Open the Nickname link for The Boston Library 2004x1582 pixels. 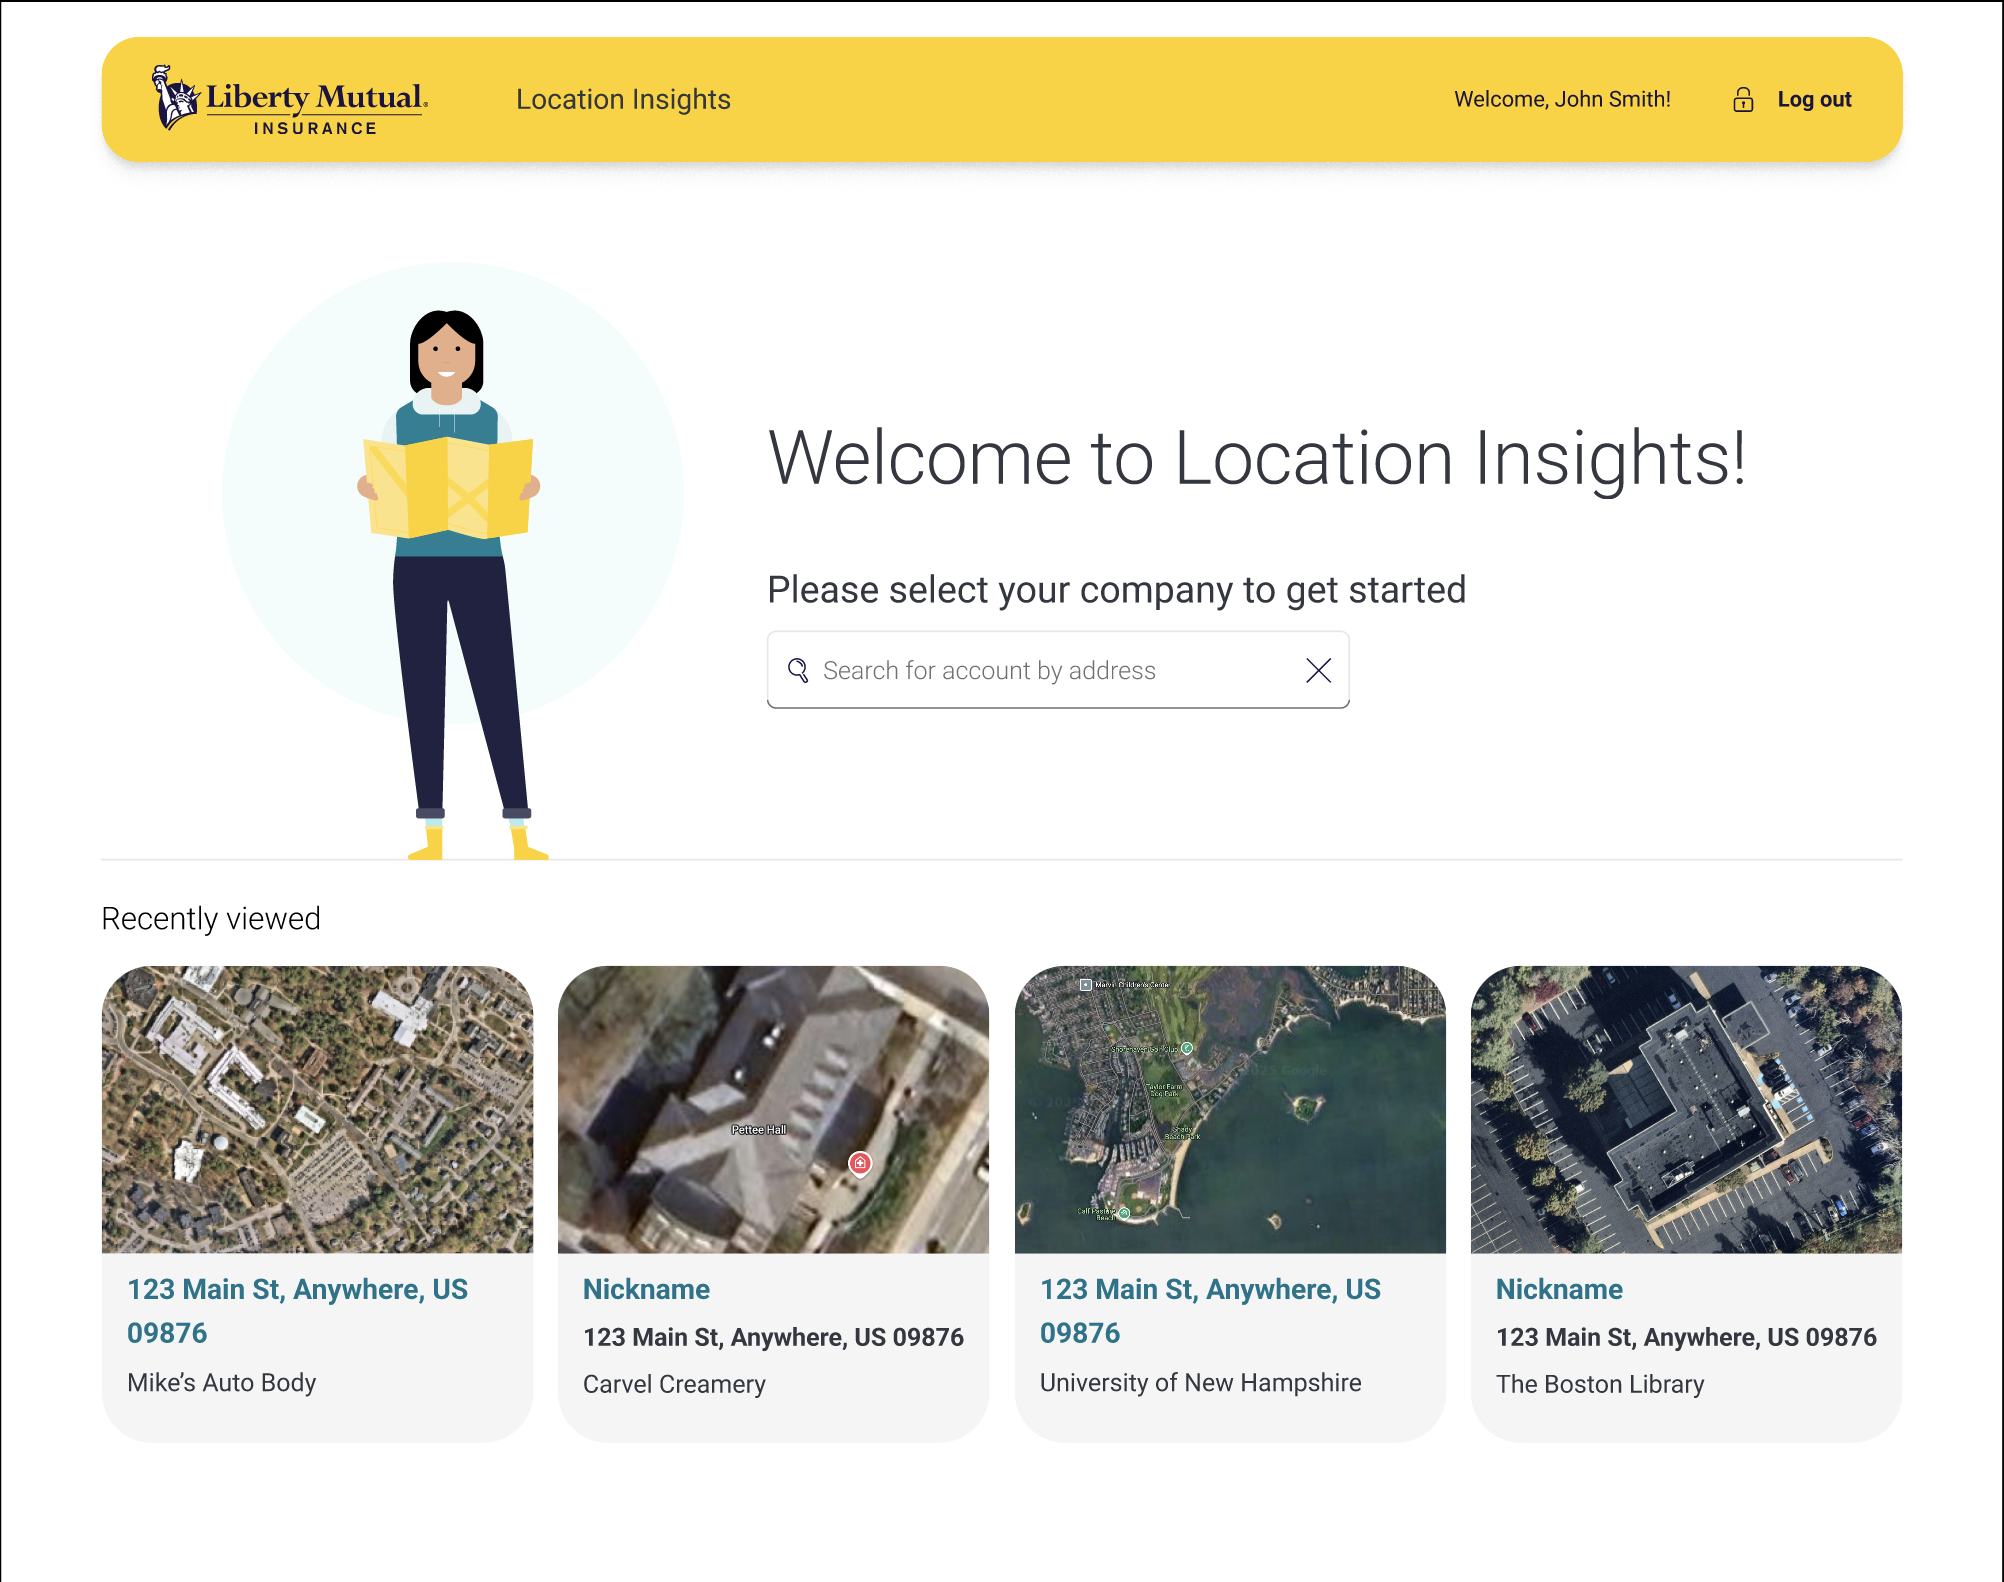click(x=1558, y=1290)
